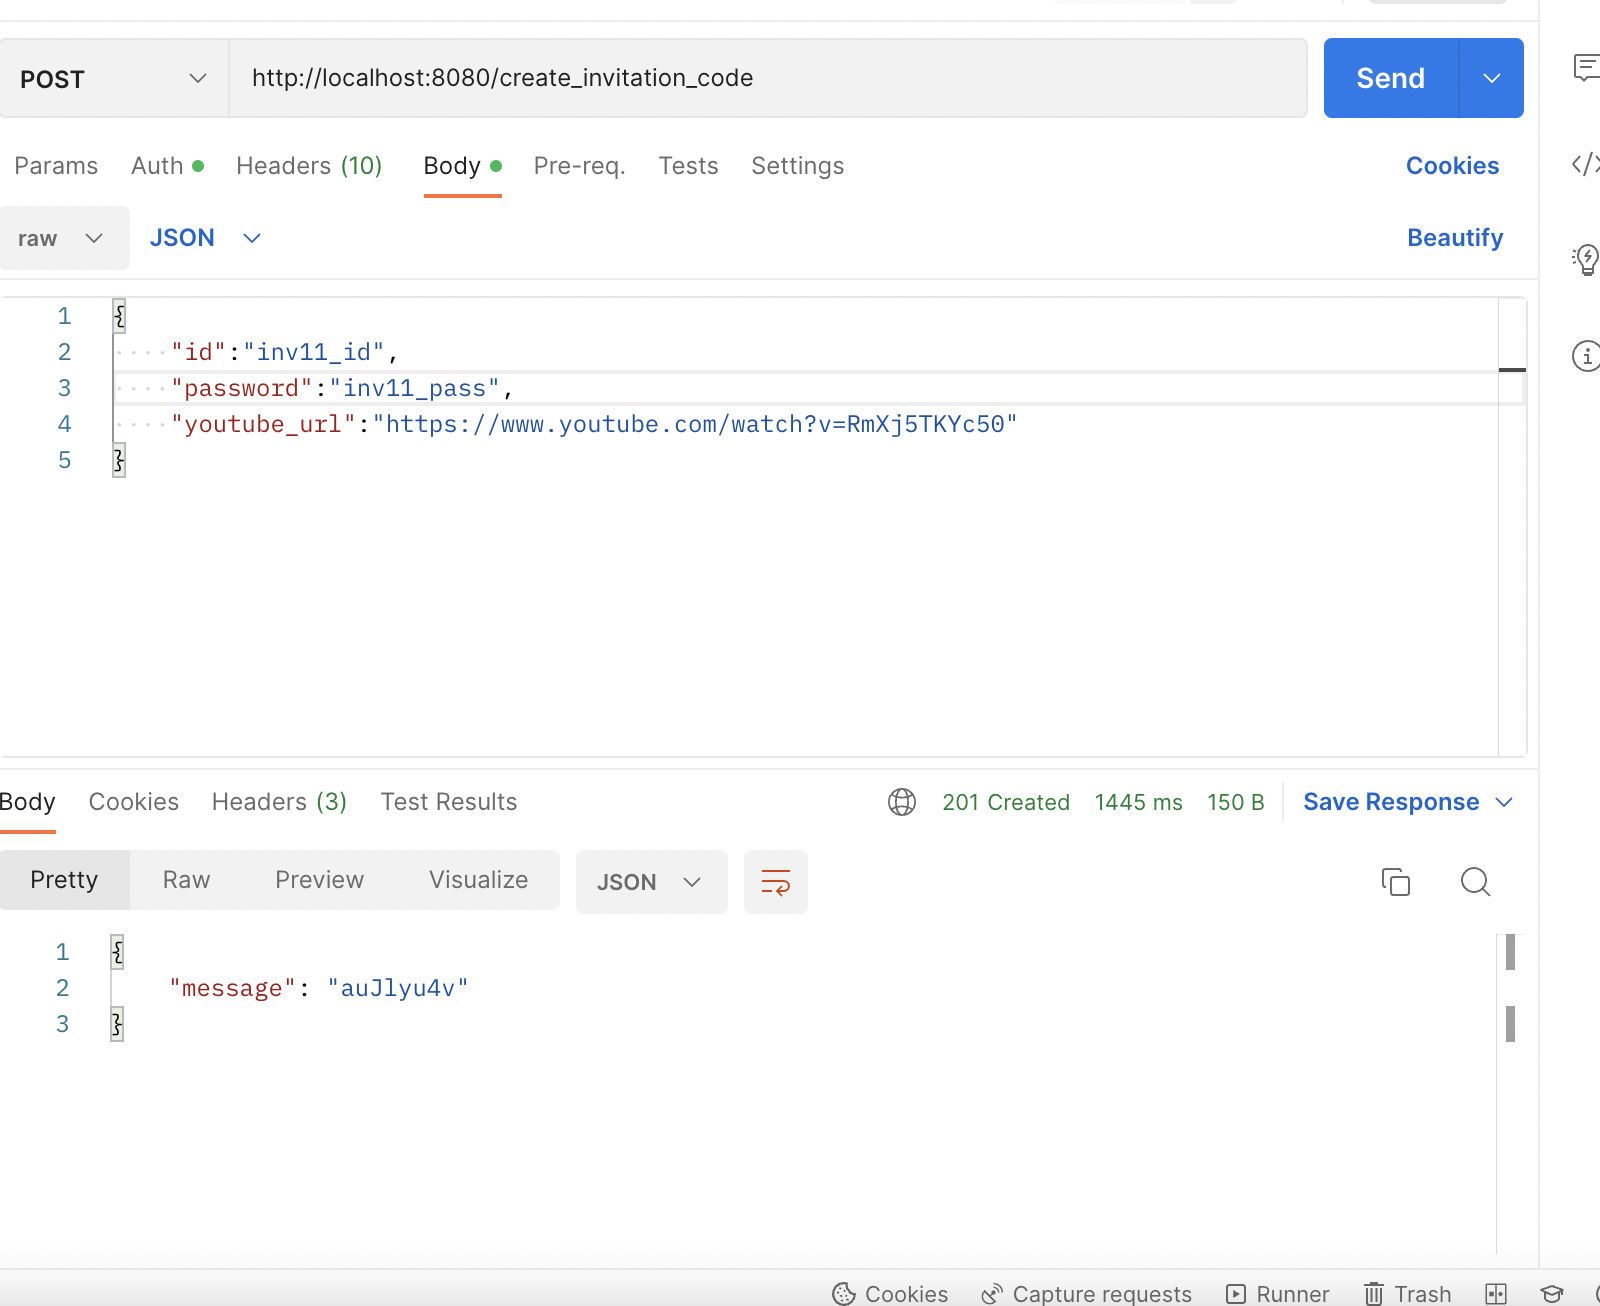
Task: Send the create_invitation_code request
Action: pyautogui.click(x=1390, y=78)
